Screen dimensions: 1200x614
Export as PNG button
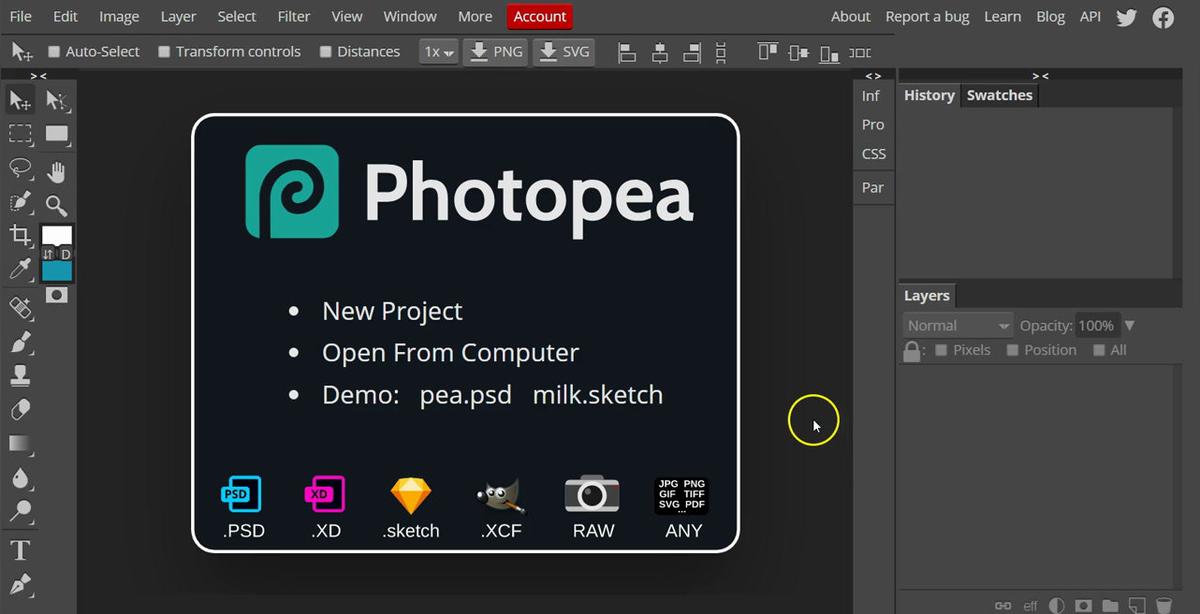tap(495, 52)
